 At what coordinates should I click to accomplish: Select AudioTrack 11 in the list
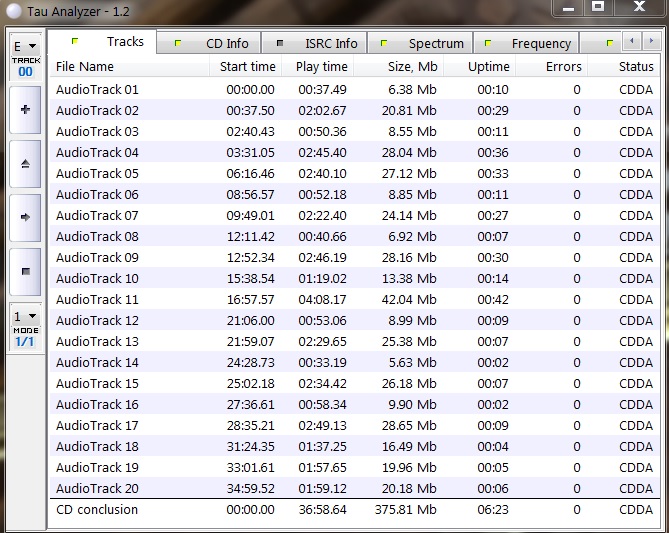(x=97, y=300)
